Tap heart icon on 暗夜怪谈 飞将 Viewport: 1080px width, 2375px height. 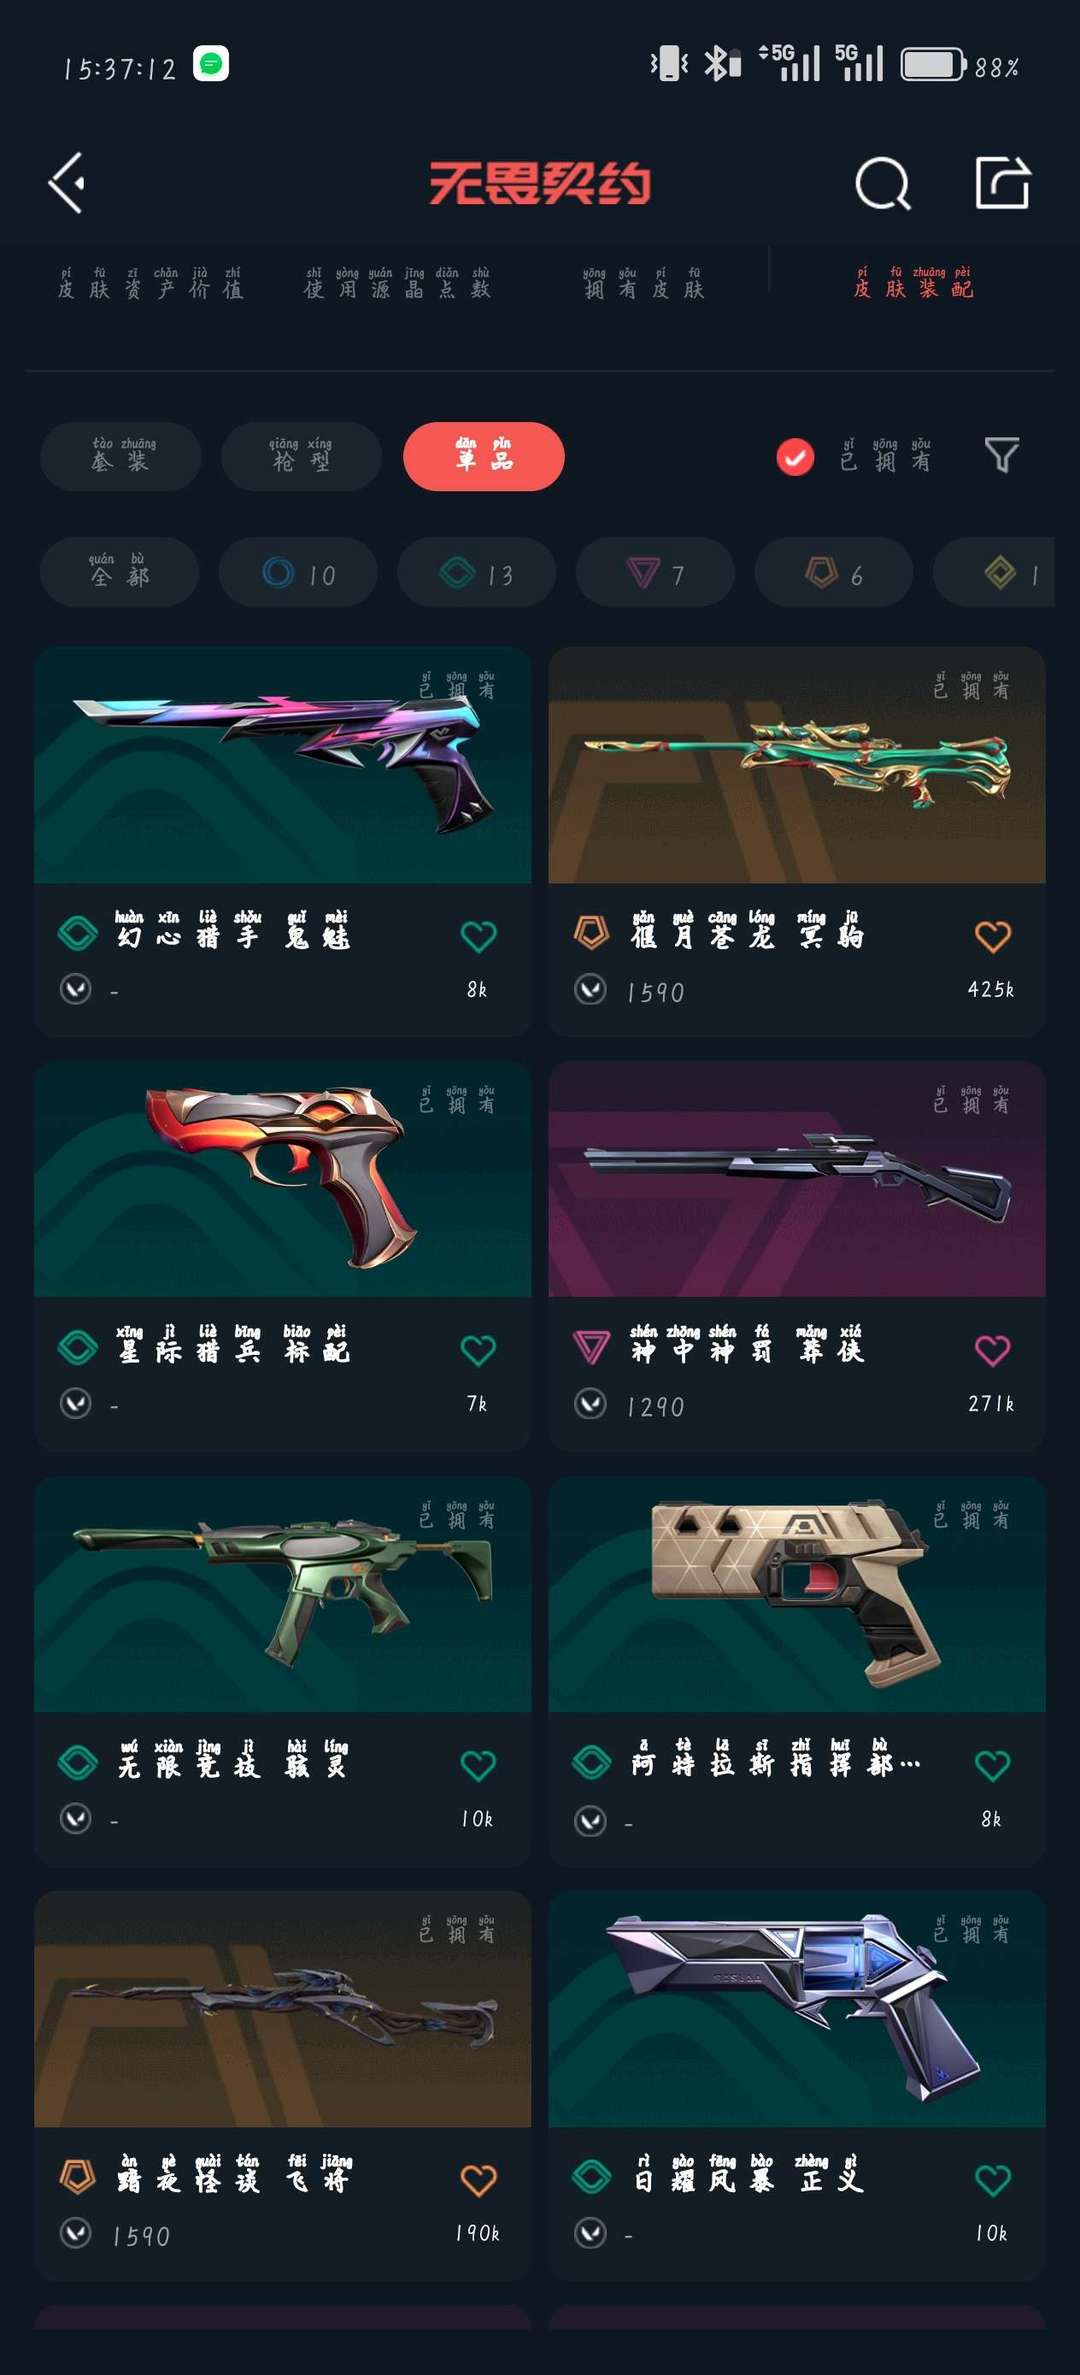[x=478, y=2179]
